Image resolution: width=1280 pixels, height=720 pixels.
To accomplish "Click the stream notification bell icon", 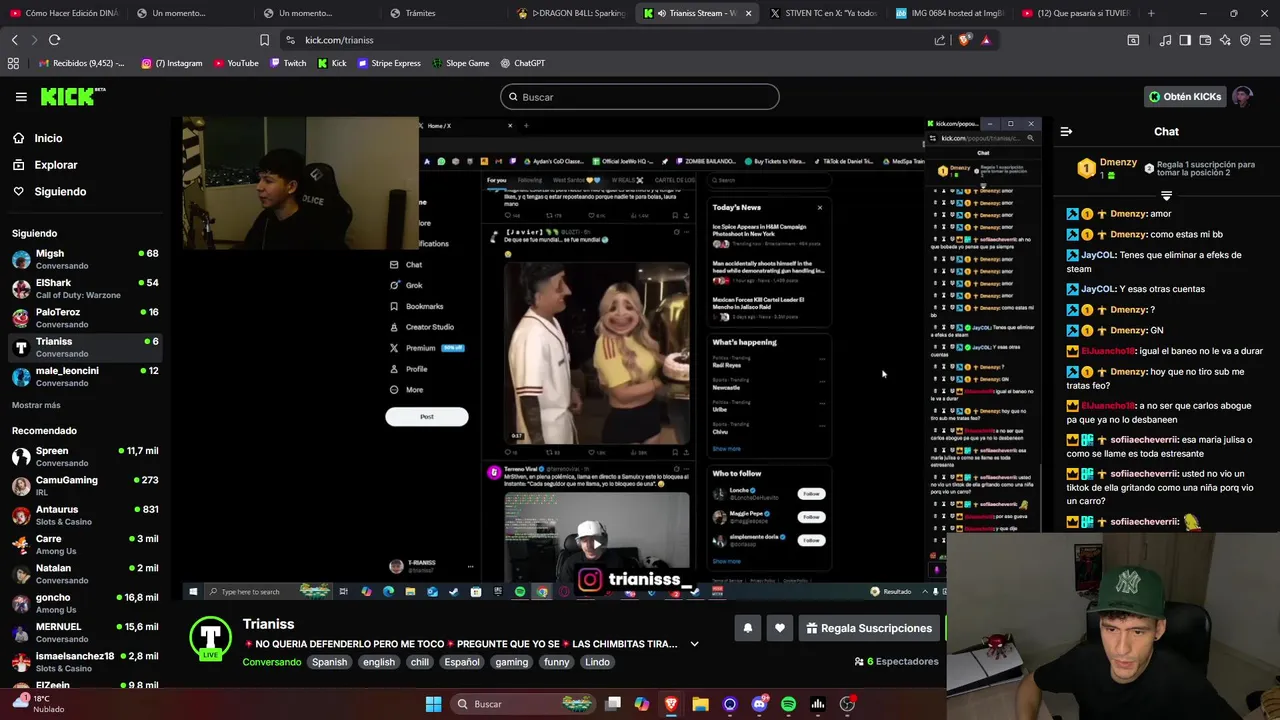I will pos(747,628).
